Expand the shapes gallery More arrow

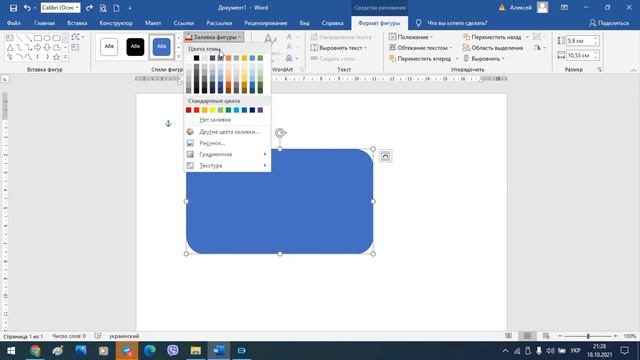pyautogui.click(x=65, y=57)
